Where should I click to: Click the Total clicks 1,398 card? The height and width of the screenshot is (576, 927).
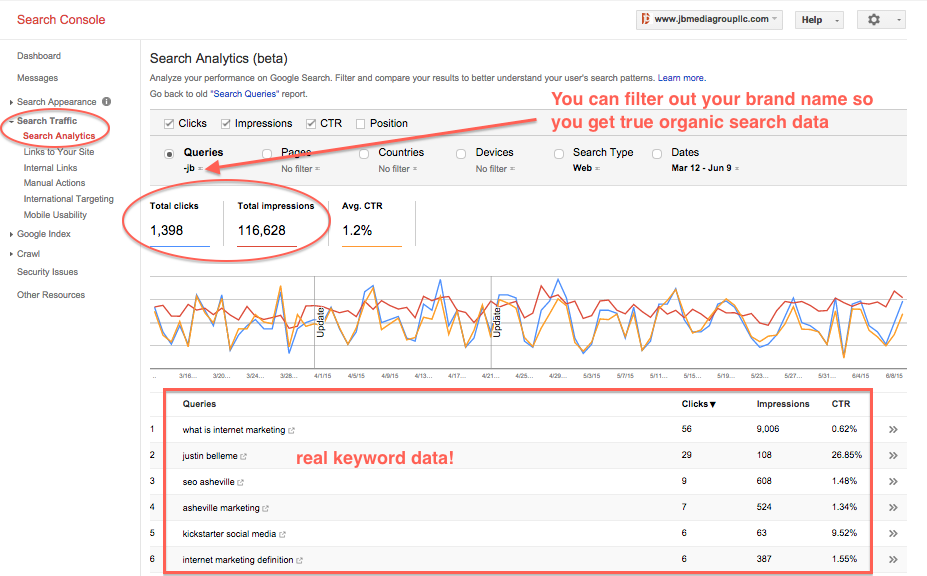coord(180,224)
